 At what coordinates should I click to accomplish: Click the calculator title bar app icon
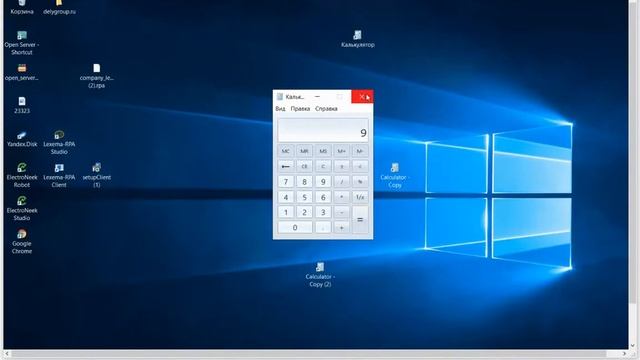coord(280,97)
